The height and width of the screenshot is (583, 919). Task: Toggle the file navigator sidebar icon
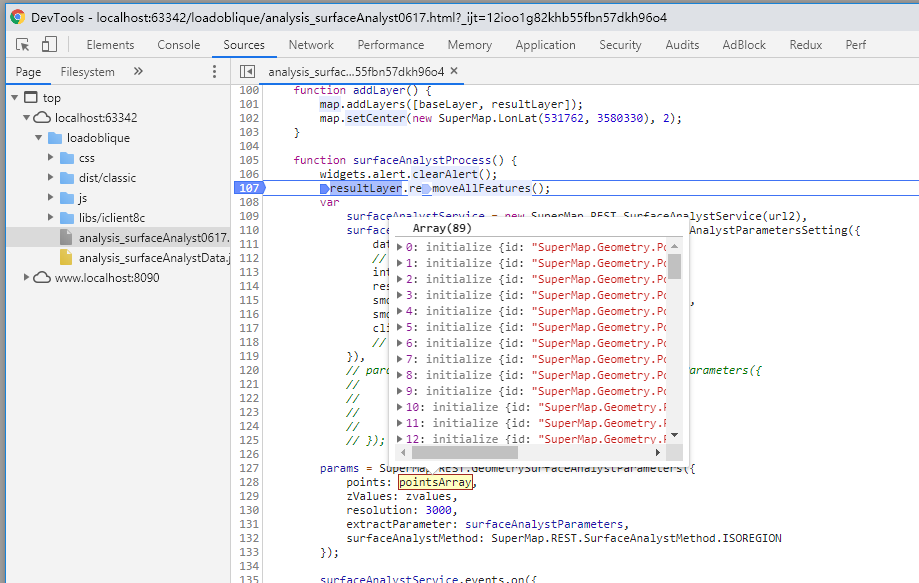pos(247,71)
